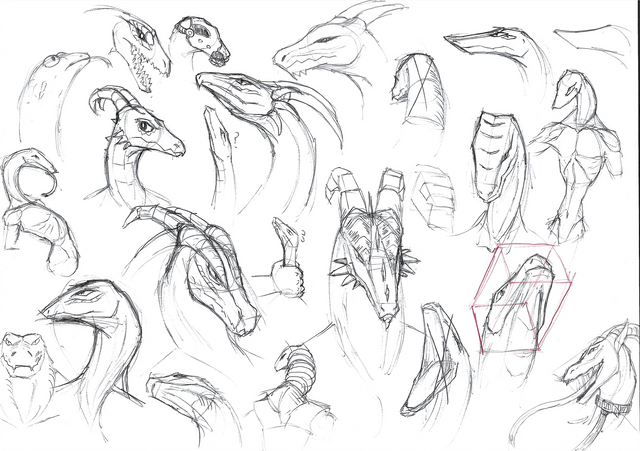
Task: Click the question mark beside the snout sketch
Action: pos(236,139)
